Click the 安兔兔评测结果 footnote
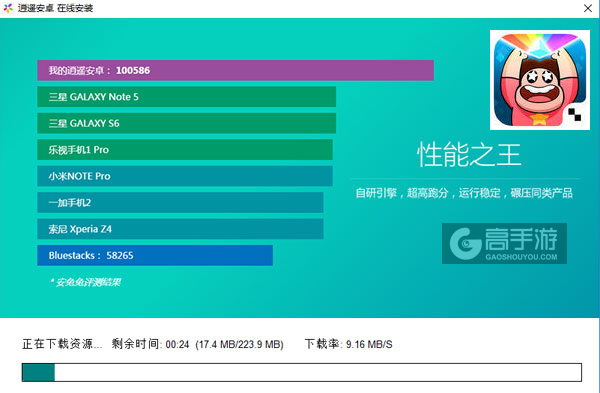Image resolution: width=600 pixels, height=393 pixels. [85, 282]
